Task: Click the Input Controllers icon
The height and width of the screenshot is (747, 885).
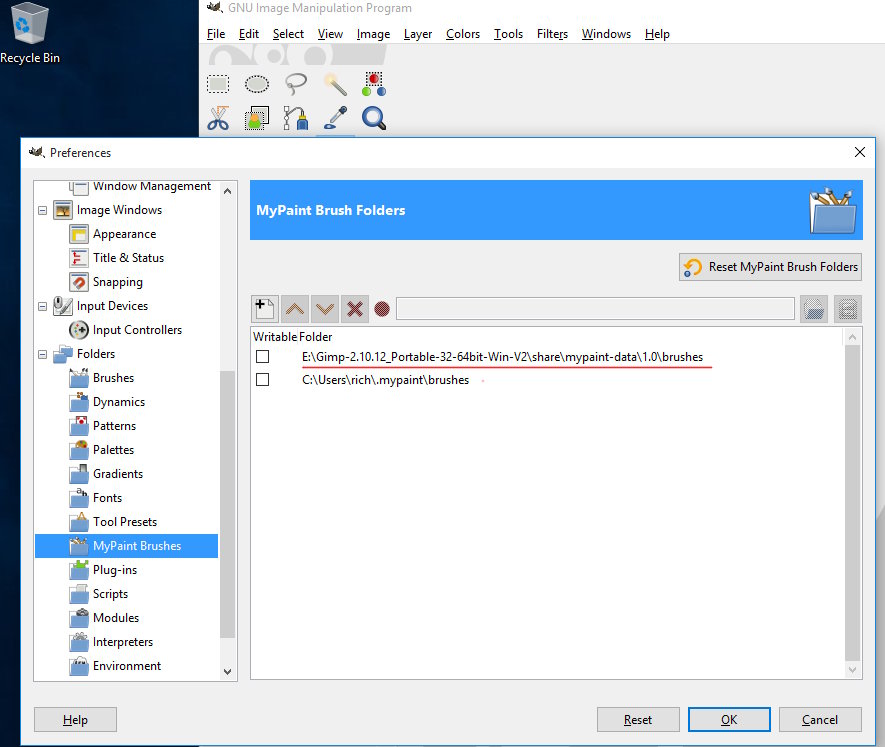Action: tap(79, 330)
